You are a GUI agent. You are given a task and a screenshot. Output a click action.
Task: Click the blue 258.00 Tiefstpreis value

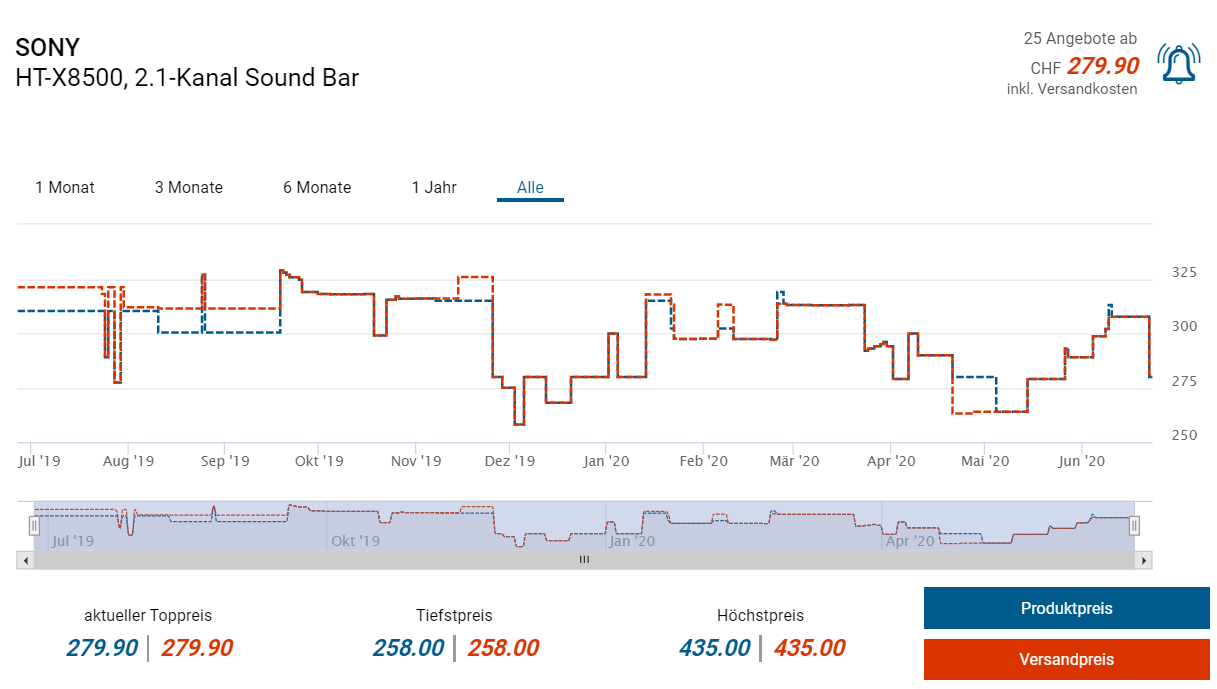408,648
